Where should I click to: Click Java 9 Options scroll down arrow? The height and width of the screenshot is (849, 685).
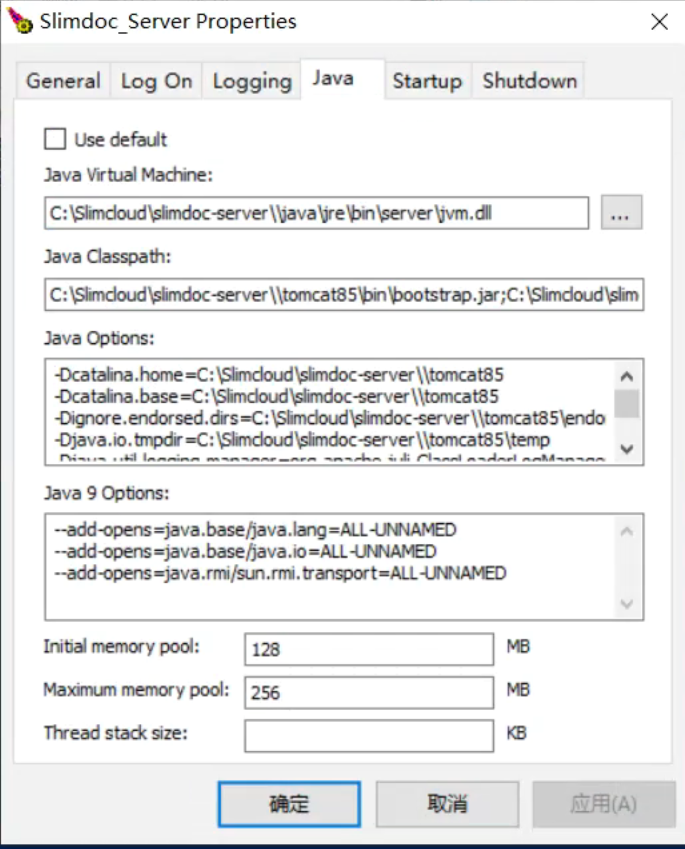click(627, 603)
